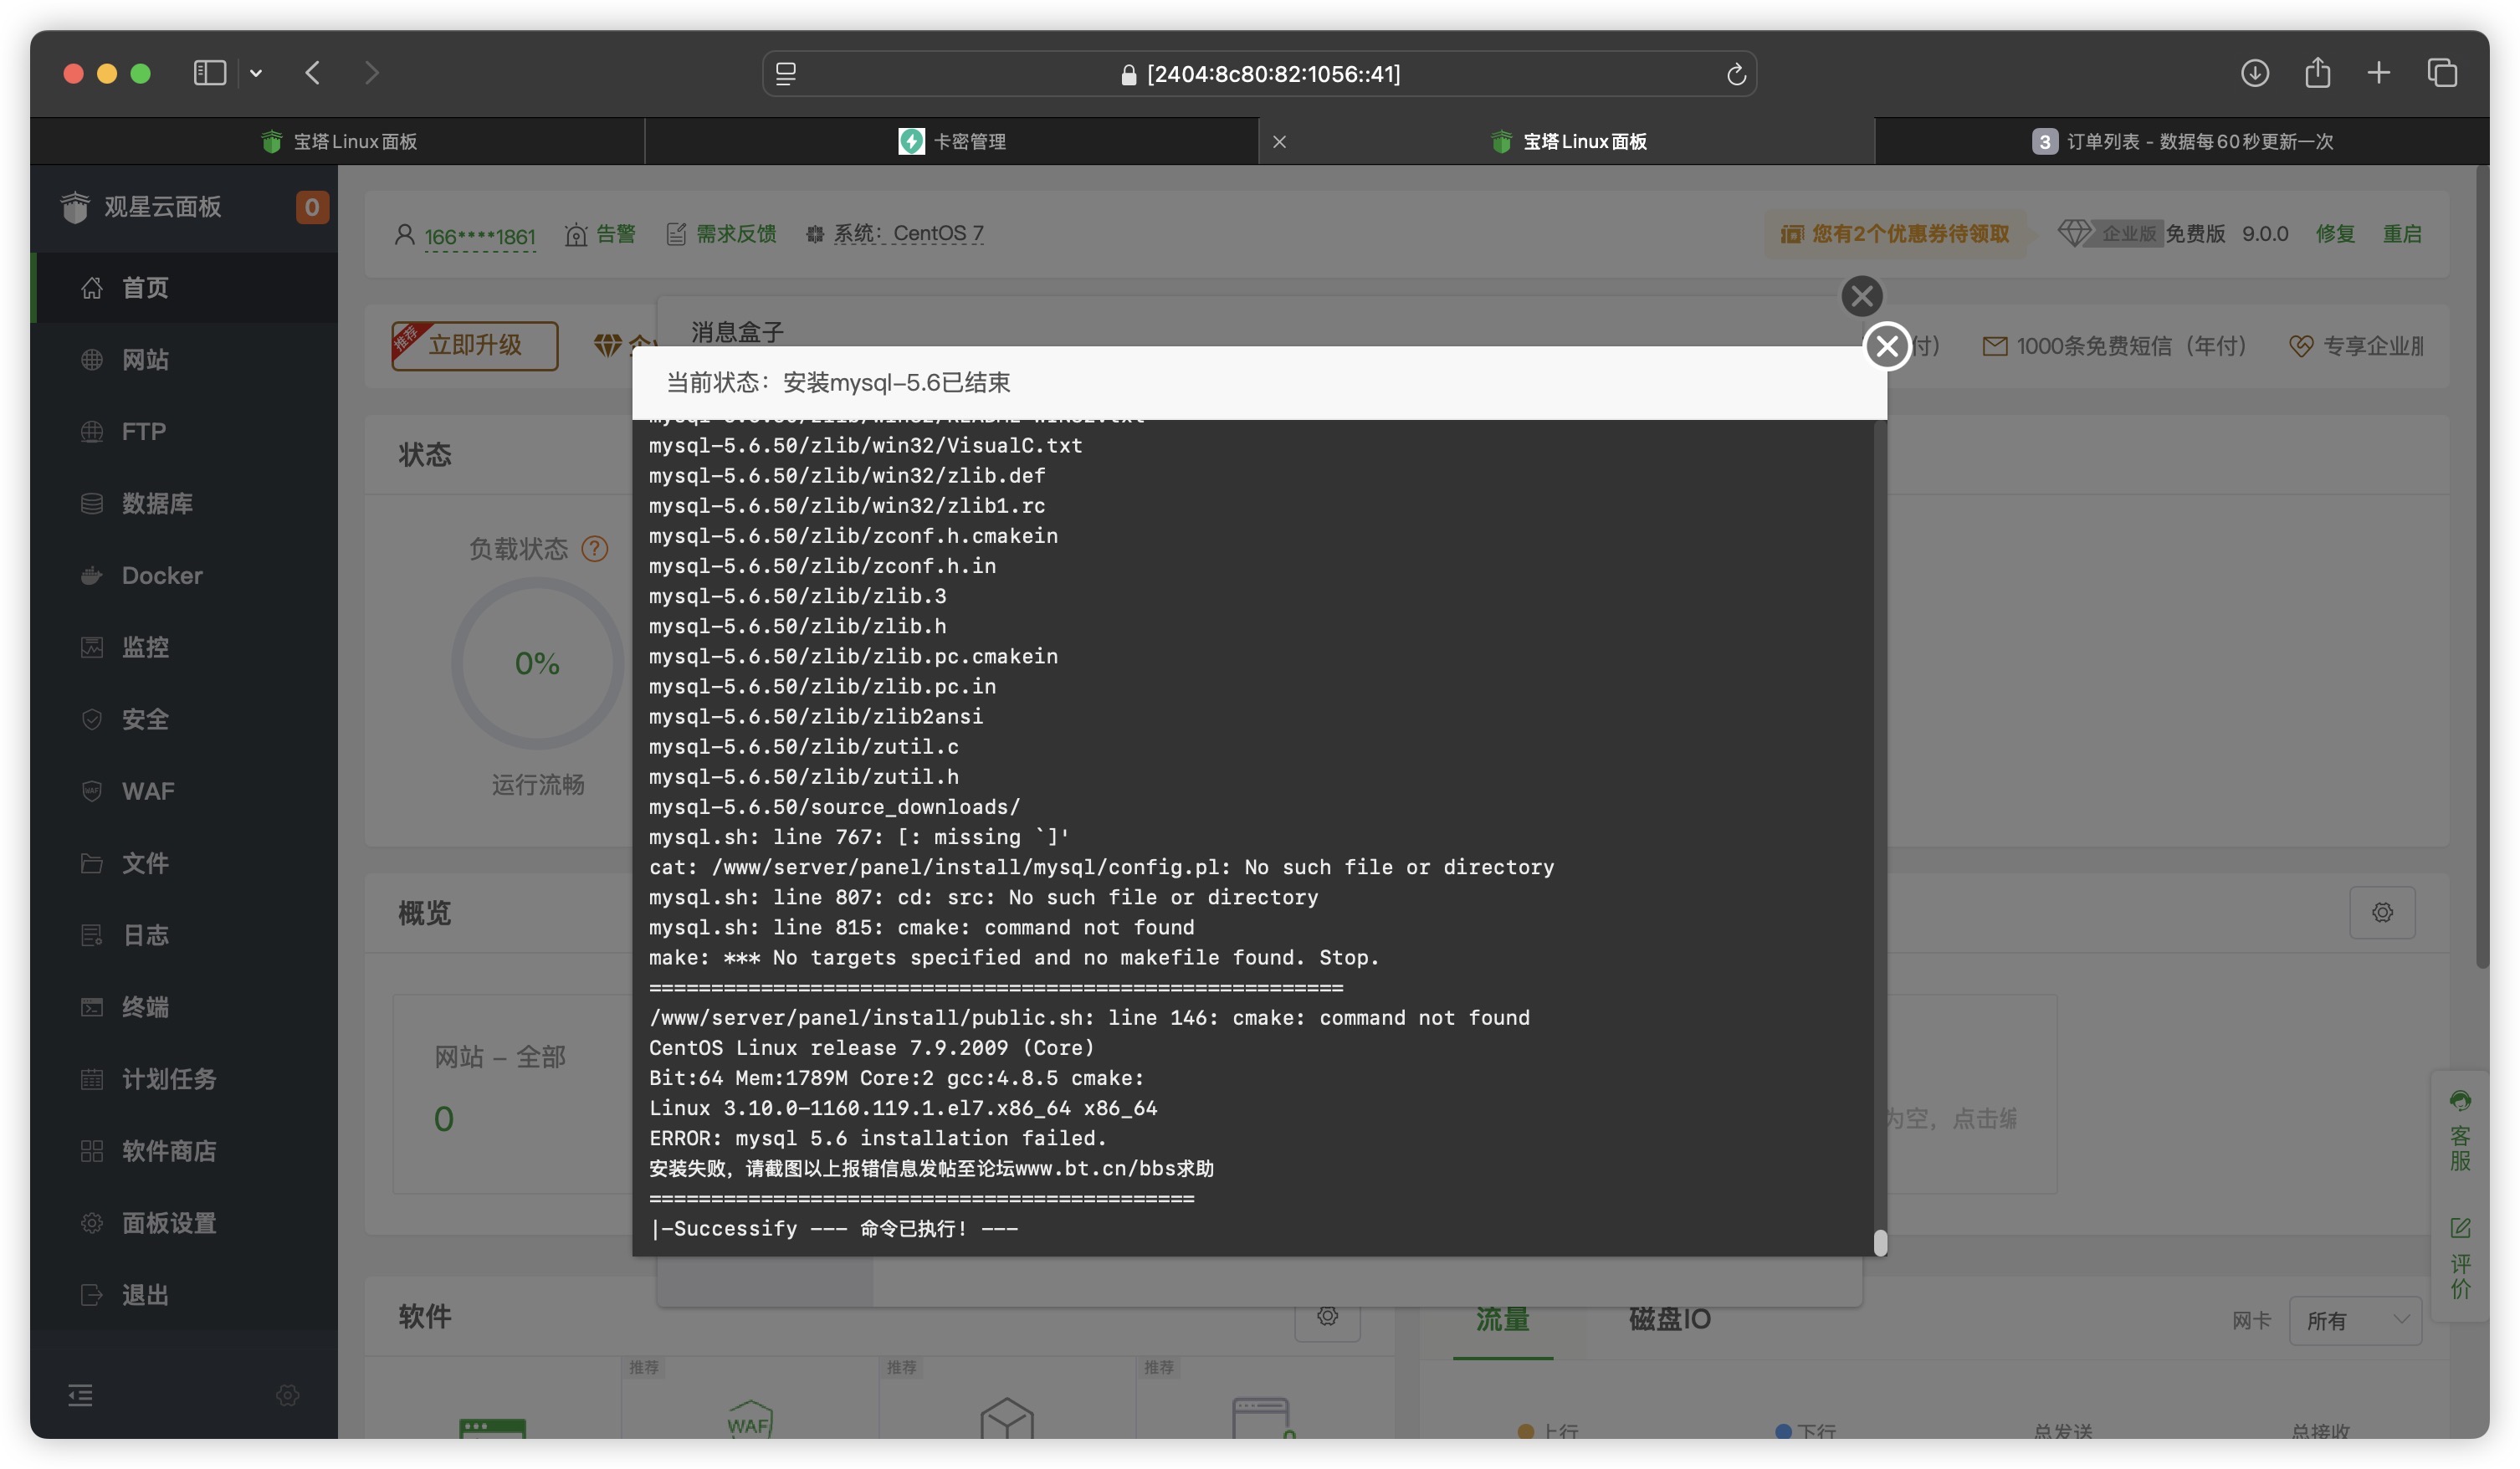Click the 计划任务 calendar icon in sidebar
The image size is (2520, 1469).
coord(91,1079)
